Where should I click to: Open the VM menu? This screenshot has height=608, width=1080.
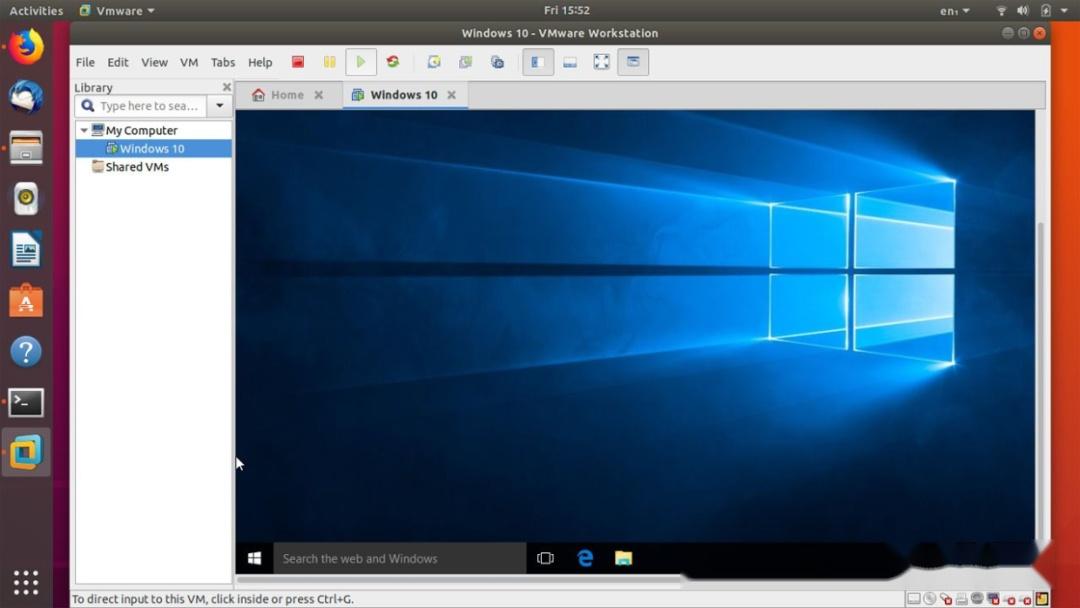coord(189,62)
